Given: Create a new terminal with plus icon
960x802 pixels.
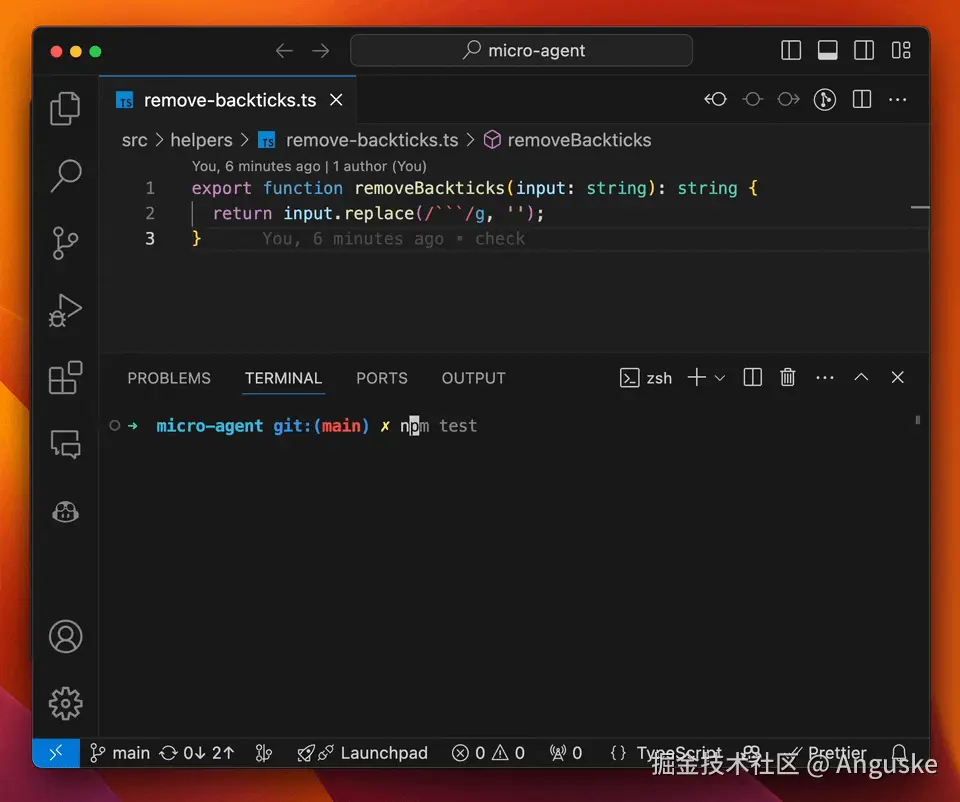Looking at the screenshot, I should coord(697,377).
